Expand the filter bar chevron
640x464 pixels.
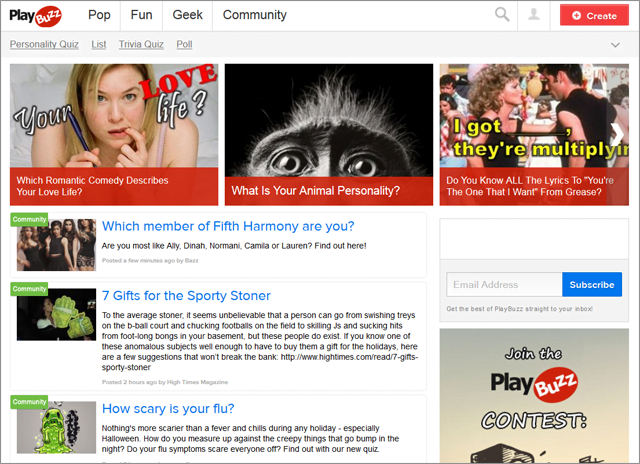click(615, 45)
